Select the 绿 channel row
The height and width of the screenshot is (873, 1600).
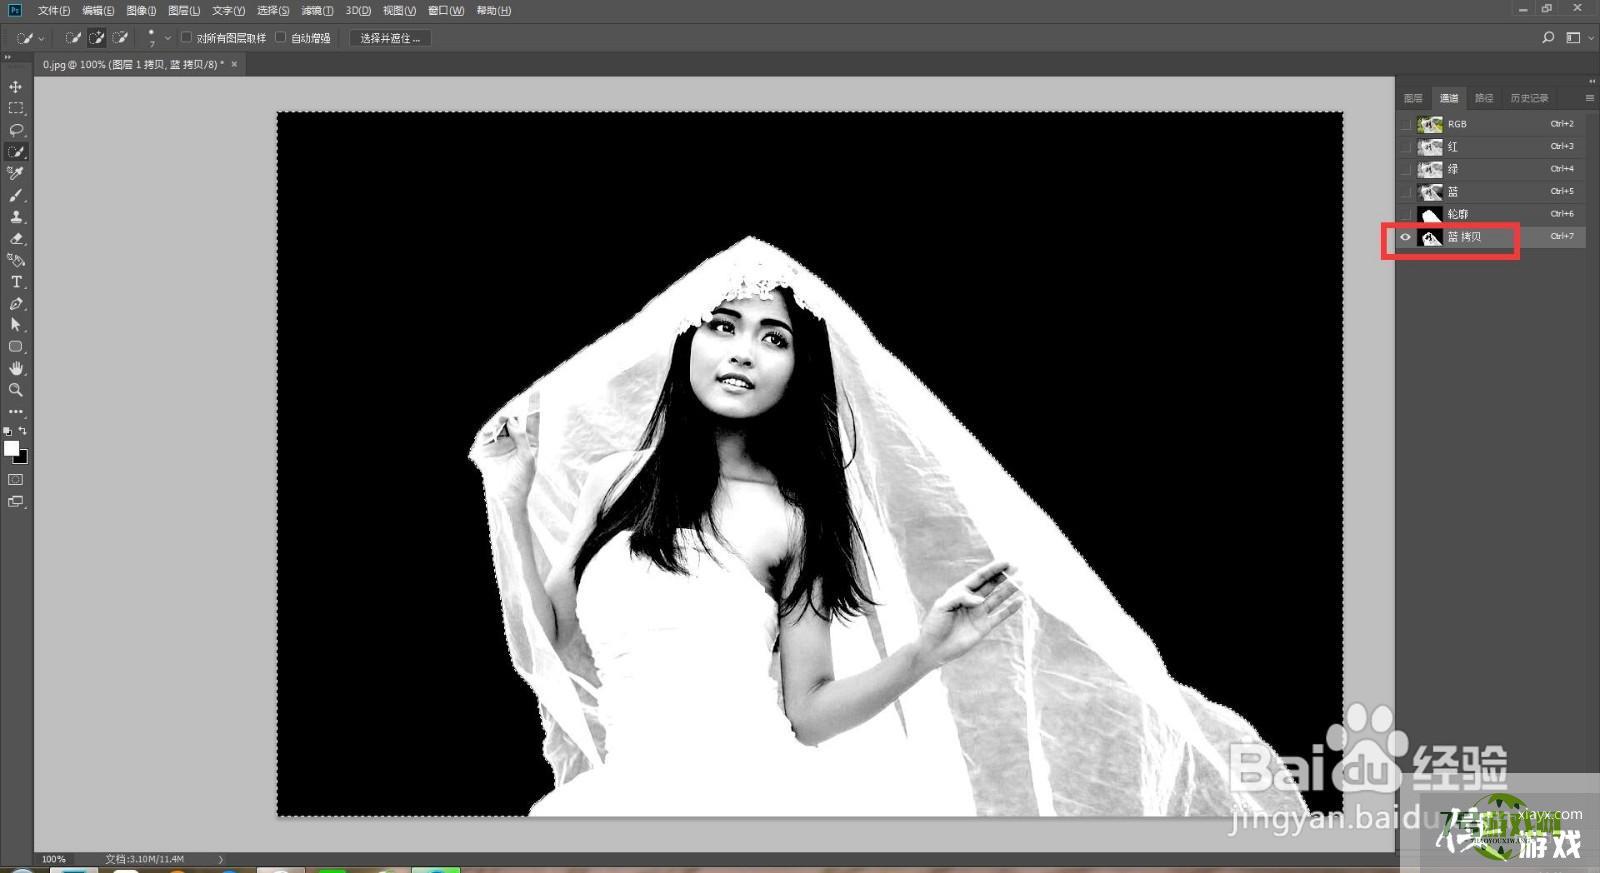click(x=1491, y=169)
